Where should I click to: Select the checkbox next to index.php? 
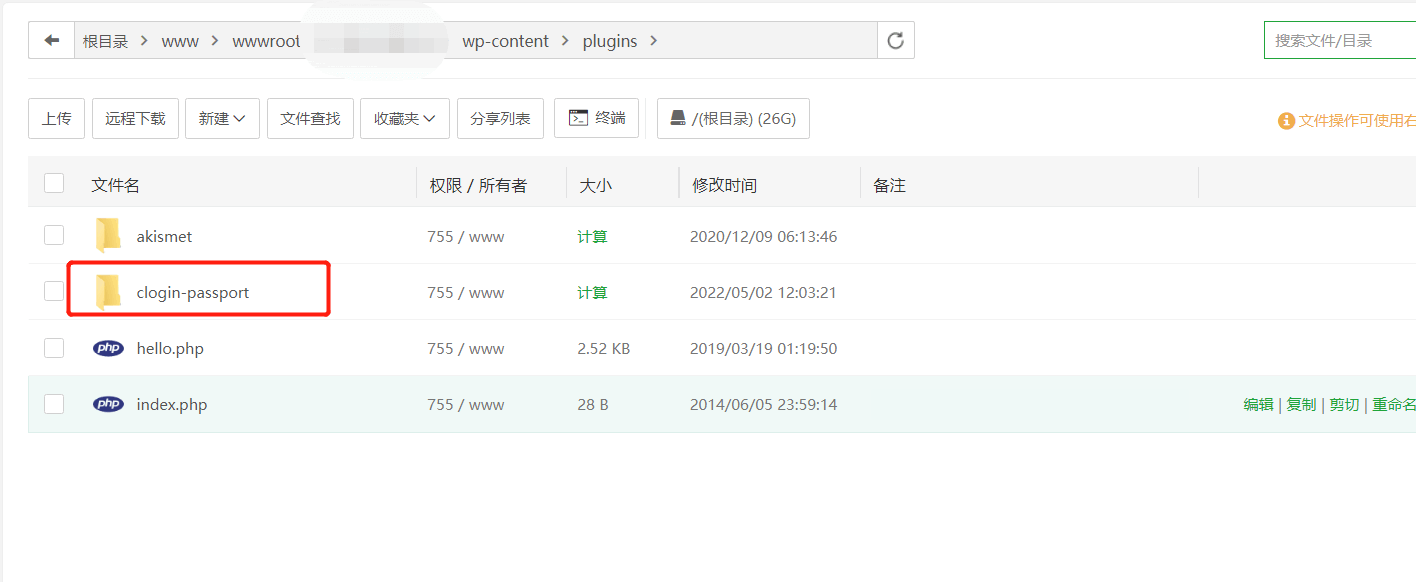click(53, 404)
